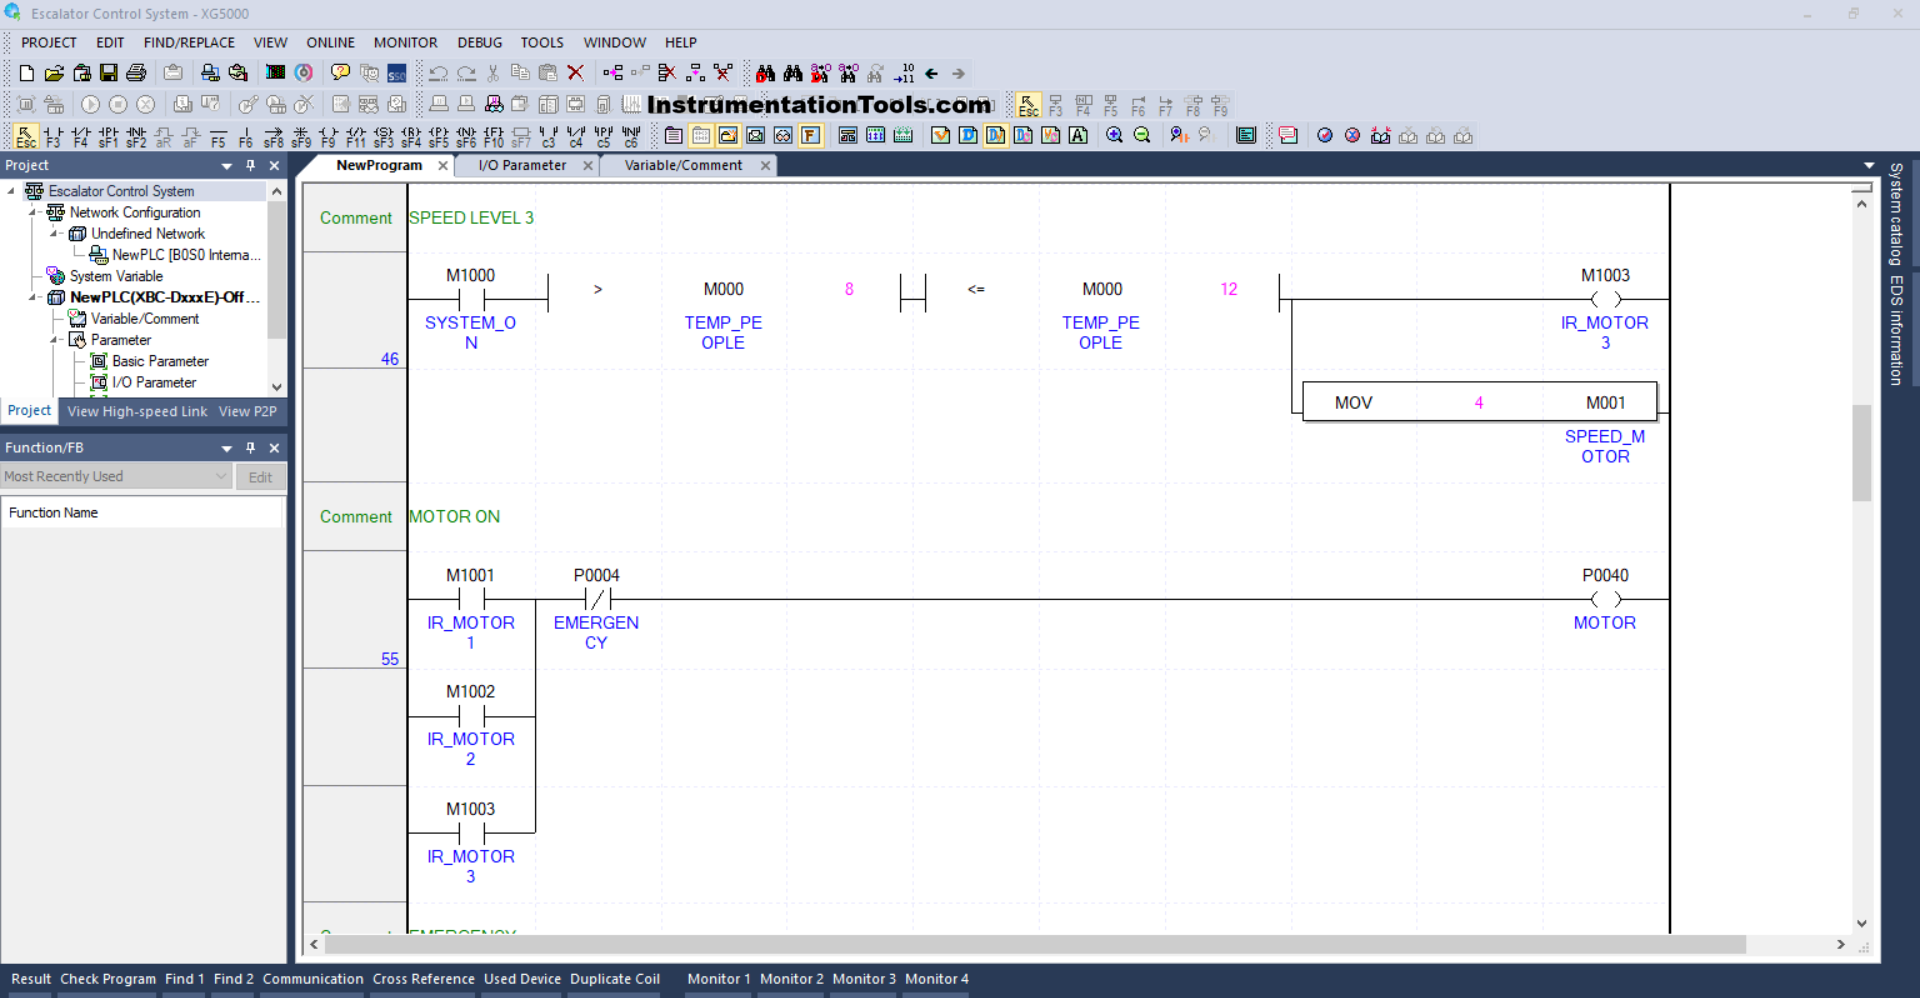Collapse the Escalator Control System tree node

click(x=11, y=191)
